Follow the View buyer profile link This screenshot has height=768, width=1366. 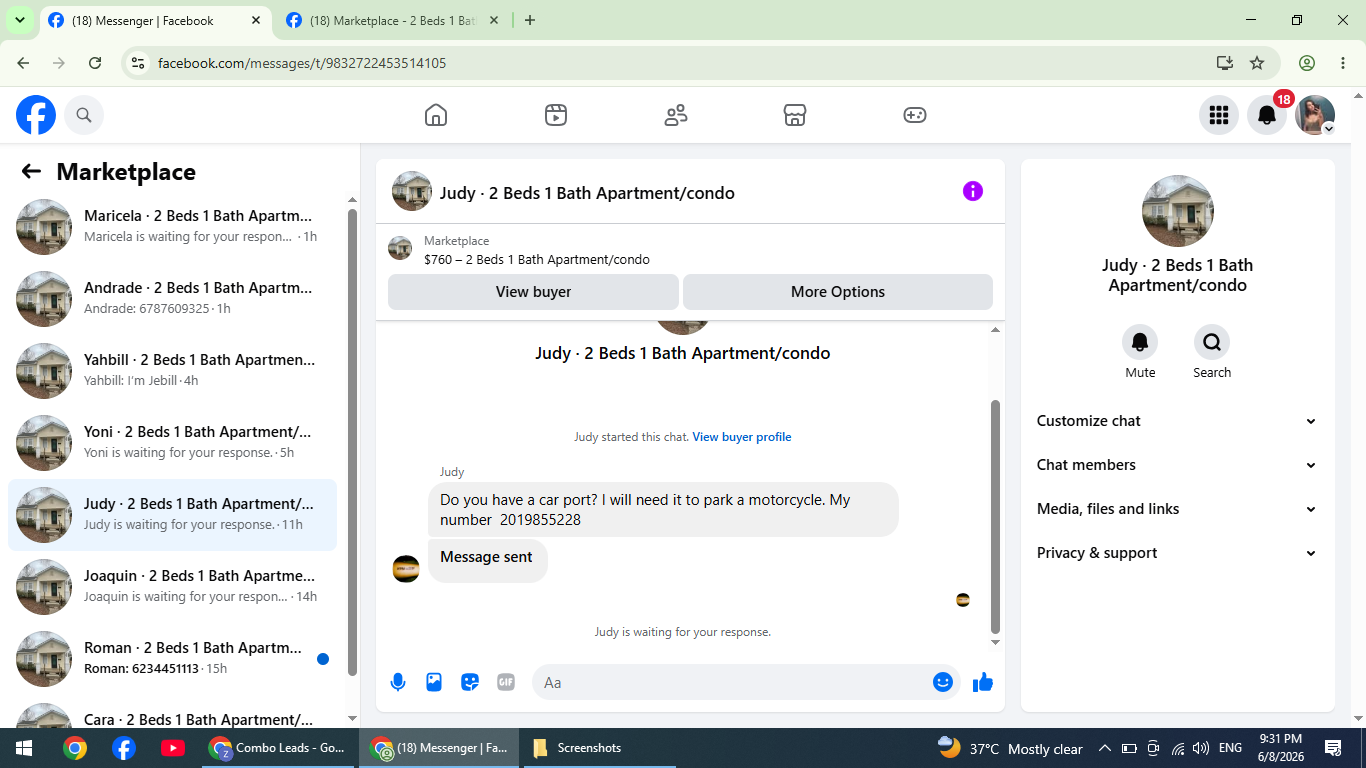pos(742,437)
